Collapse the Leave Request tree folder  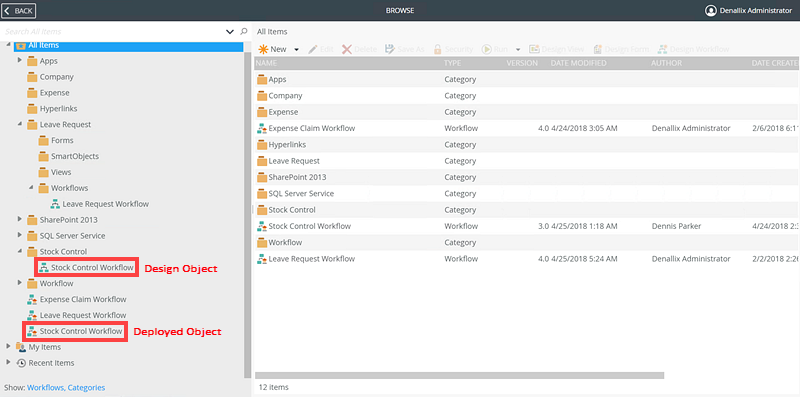coord(19,124)
